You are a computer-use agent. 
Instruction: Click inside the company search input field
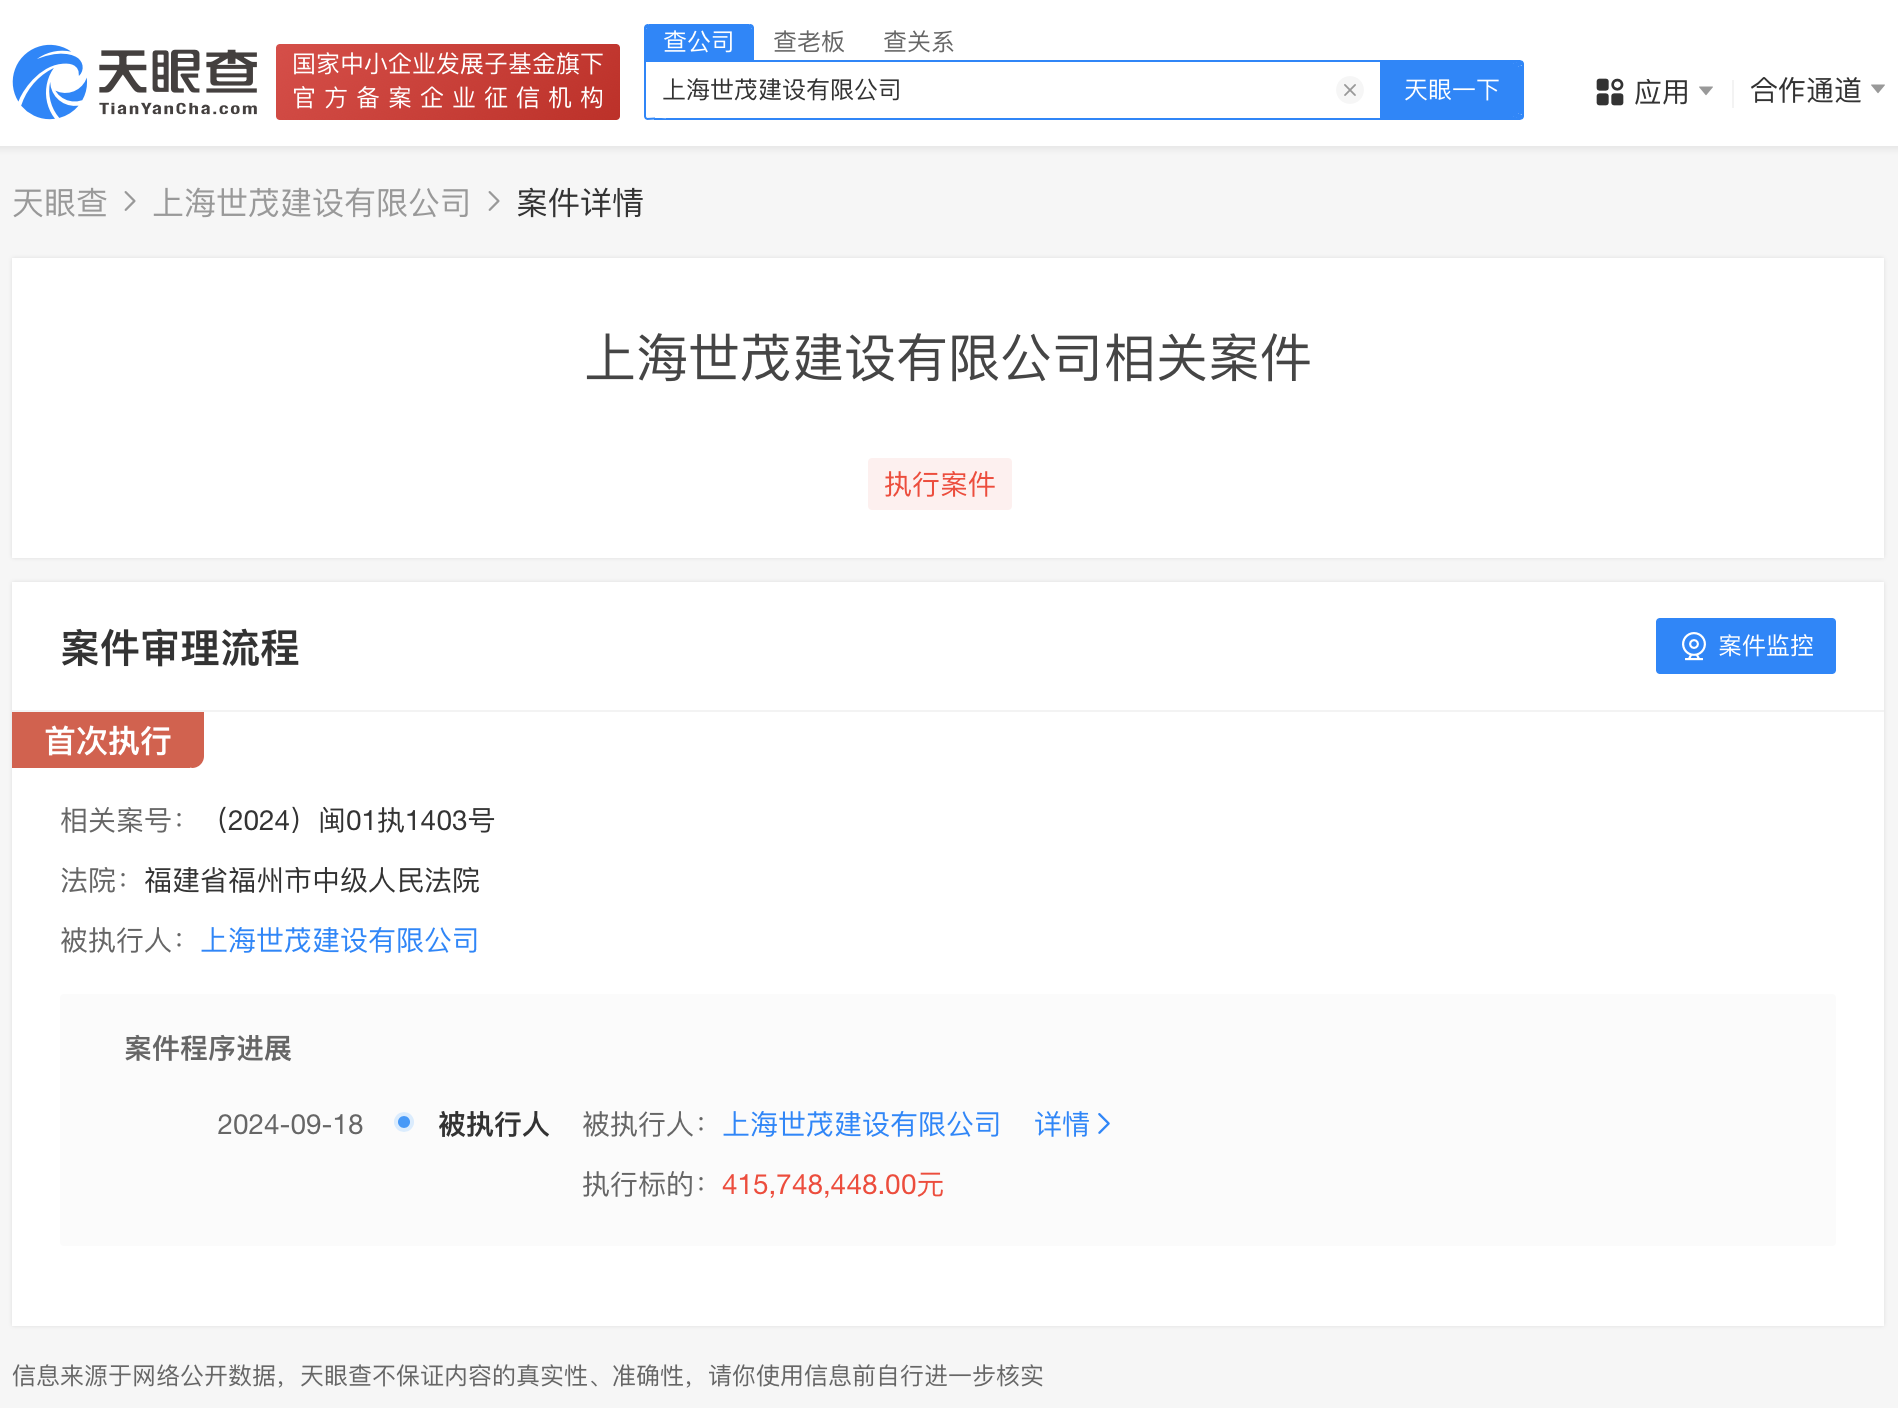pos(1000,90)
